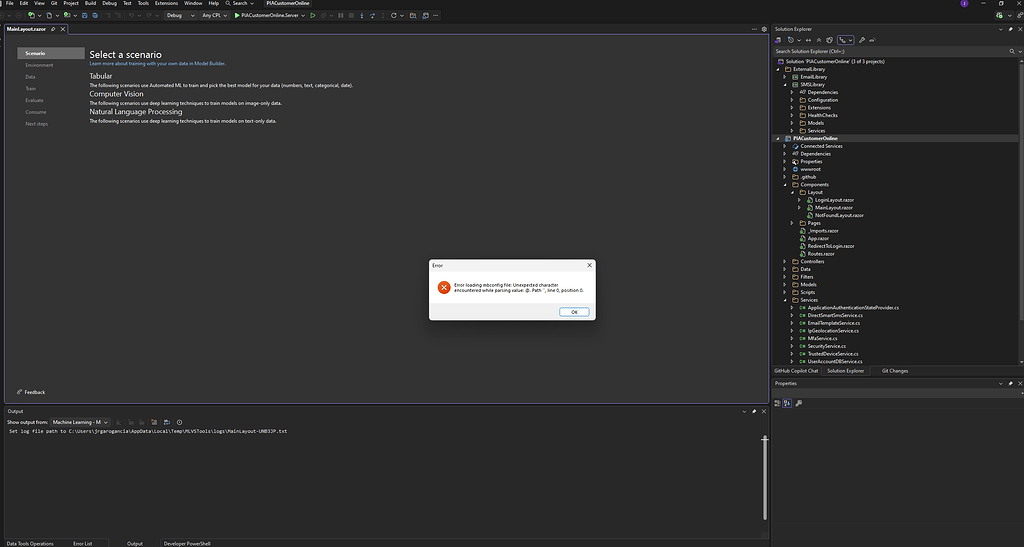Open the 'Show output from' dropdown

[80, 422]
